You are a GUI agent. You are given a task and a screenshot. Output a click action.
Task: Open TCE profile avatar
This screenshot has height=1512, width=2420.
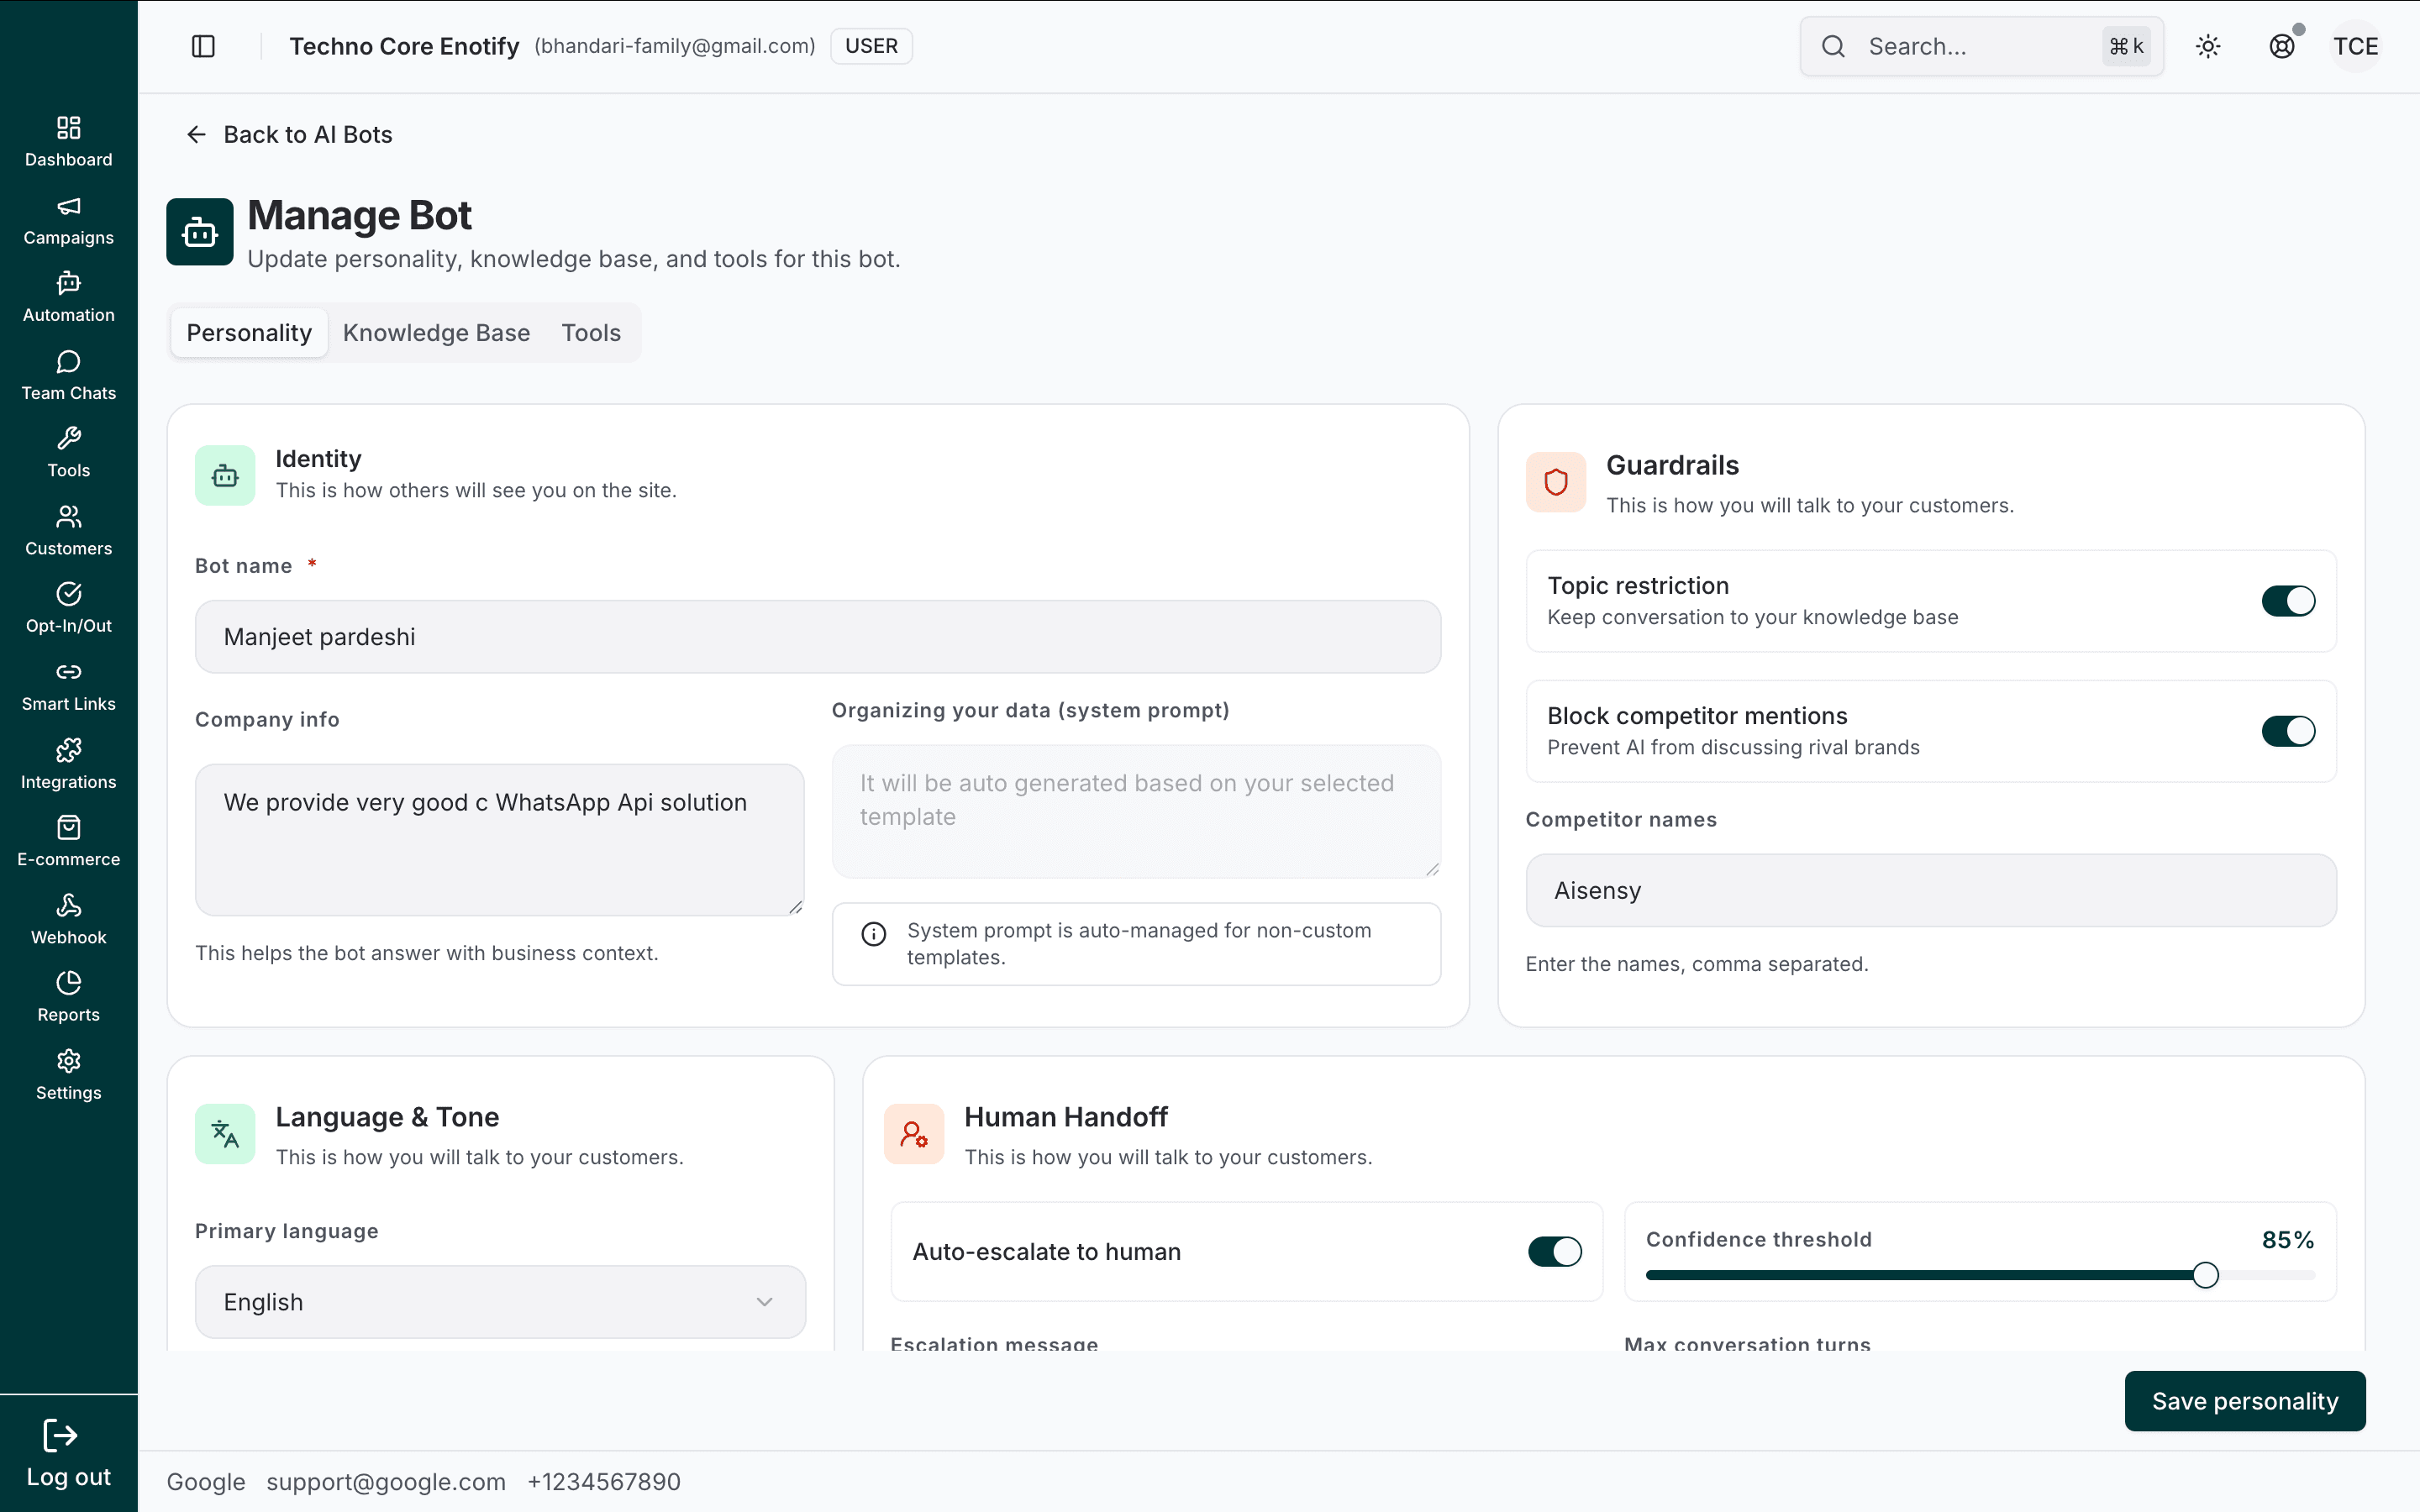pyautogui.click(x=2356, y=46)
